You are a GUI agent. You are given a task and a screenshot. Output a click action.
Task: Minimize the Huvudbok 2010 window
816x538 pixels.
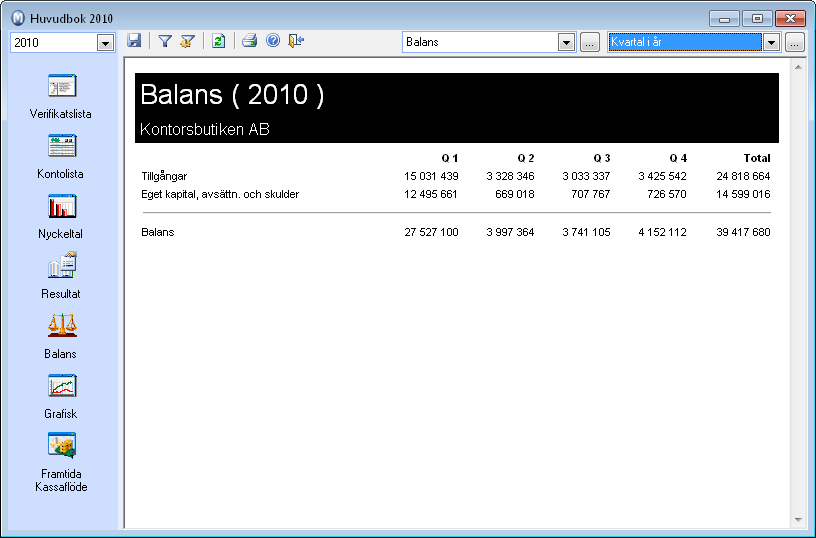[x=724, y=19]
